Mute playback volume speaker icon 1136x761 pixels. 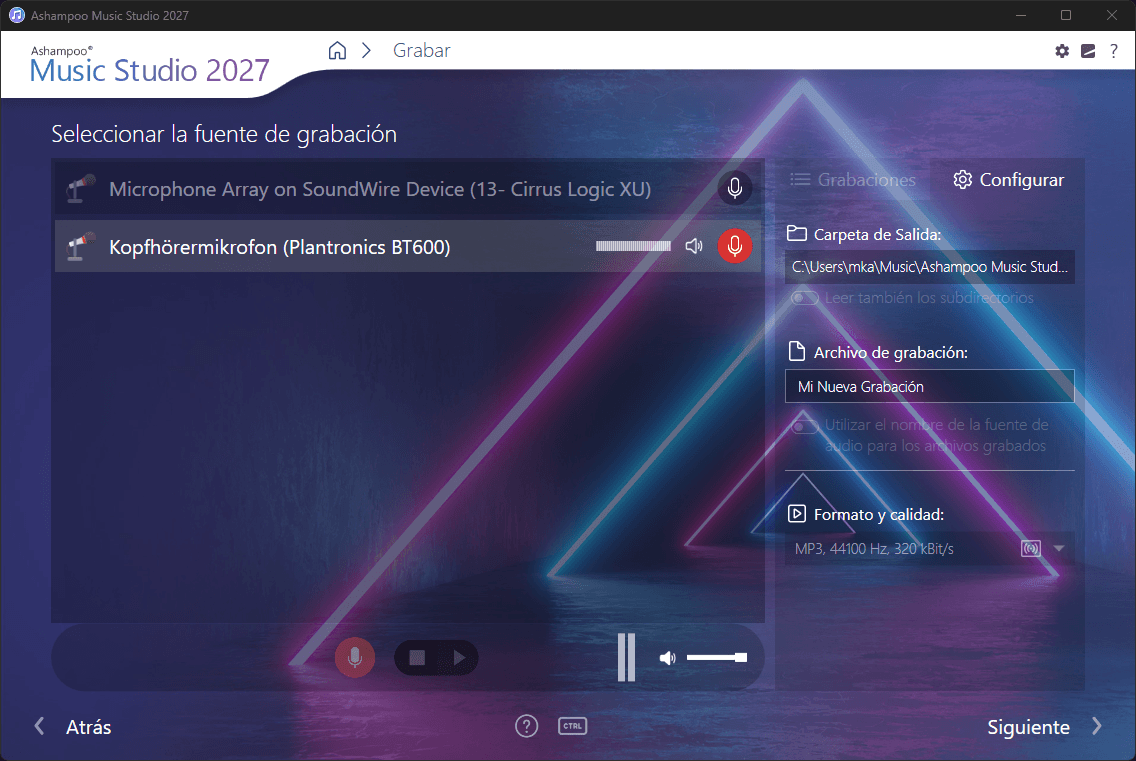667,657
